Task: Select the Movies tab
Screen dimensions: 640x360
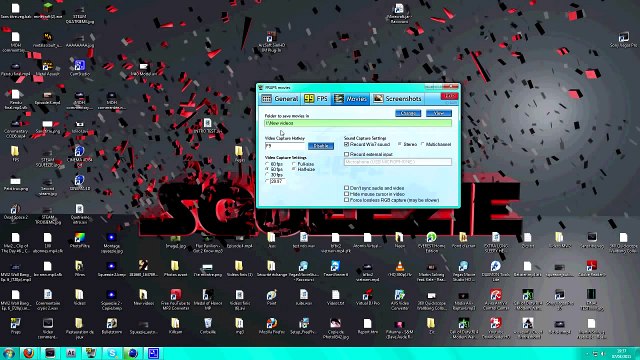Action: 351,99
